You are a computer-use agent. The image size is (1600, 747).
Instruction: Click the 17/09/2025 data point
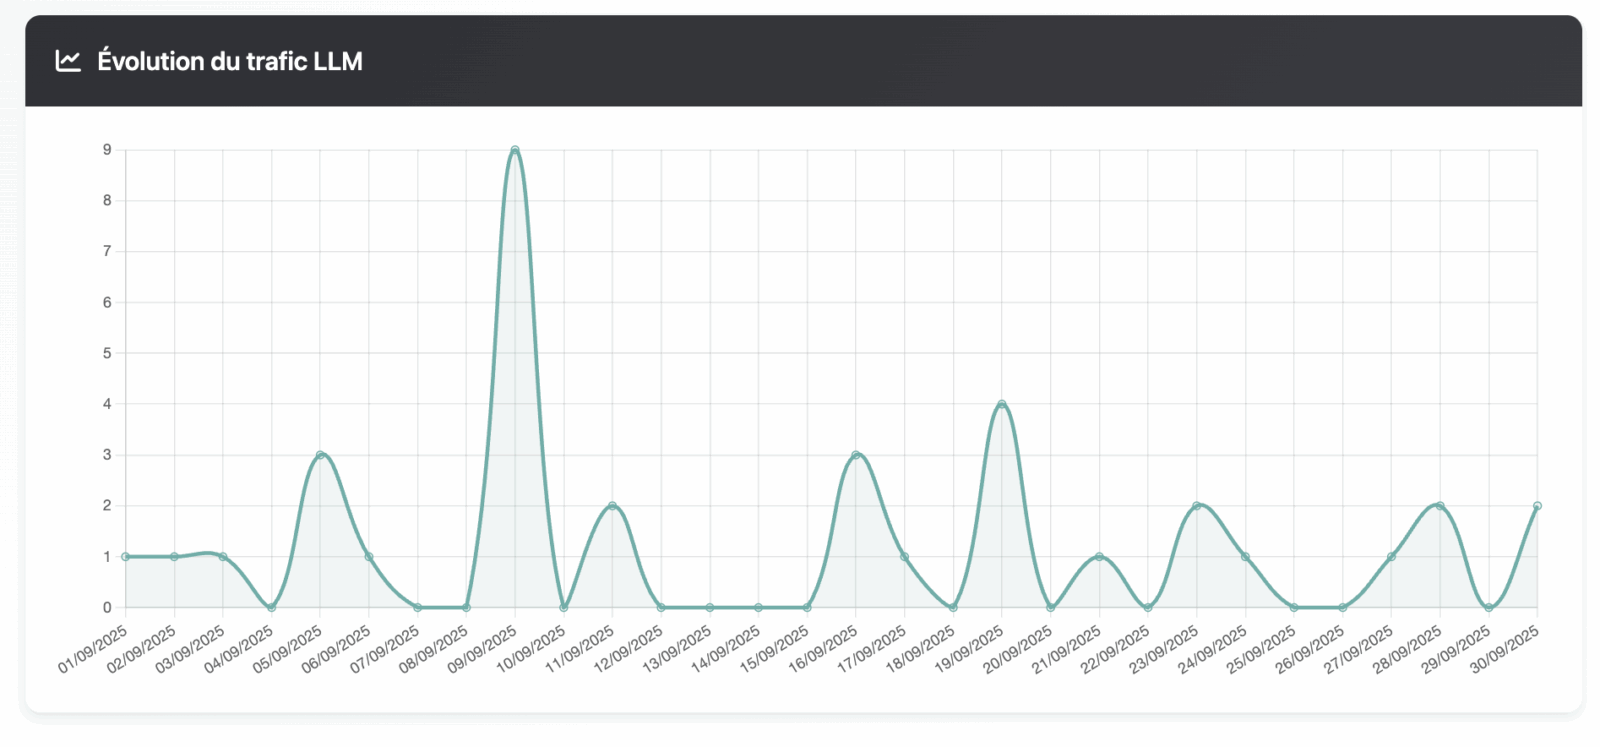pyautogui.click(x=905, y=557)
